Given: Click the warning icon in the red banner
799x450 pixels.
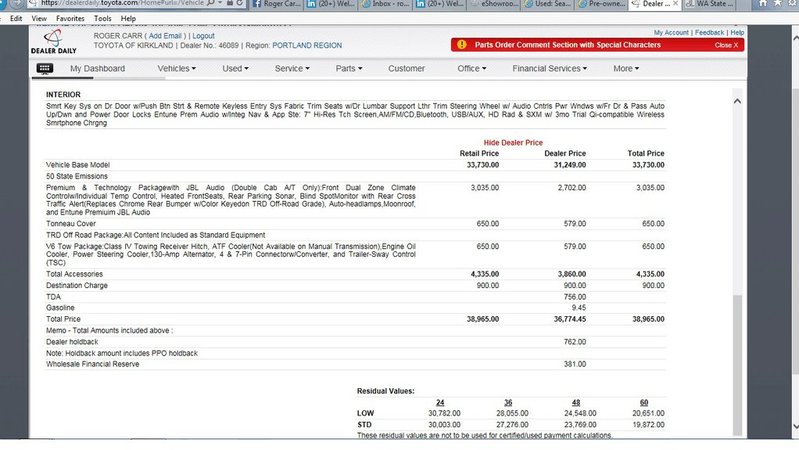Looking at the screenshot, I should (462, 45).
